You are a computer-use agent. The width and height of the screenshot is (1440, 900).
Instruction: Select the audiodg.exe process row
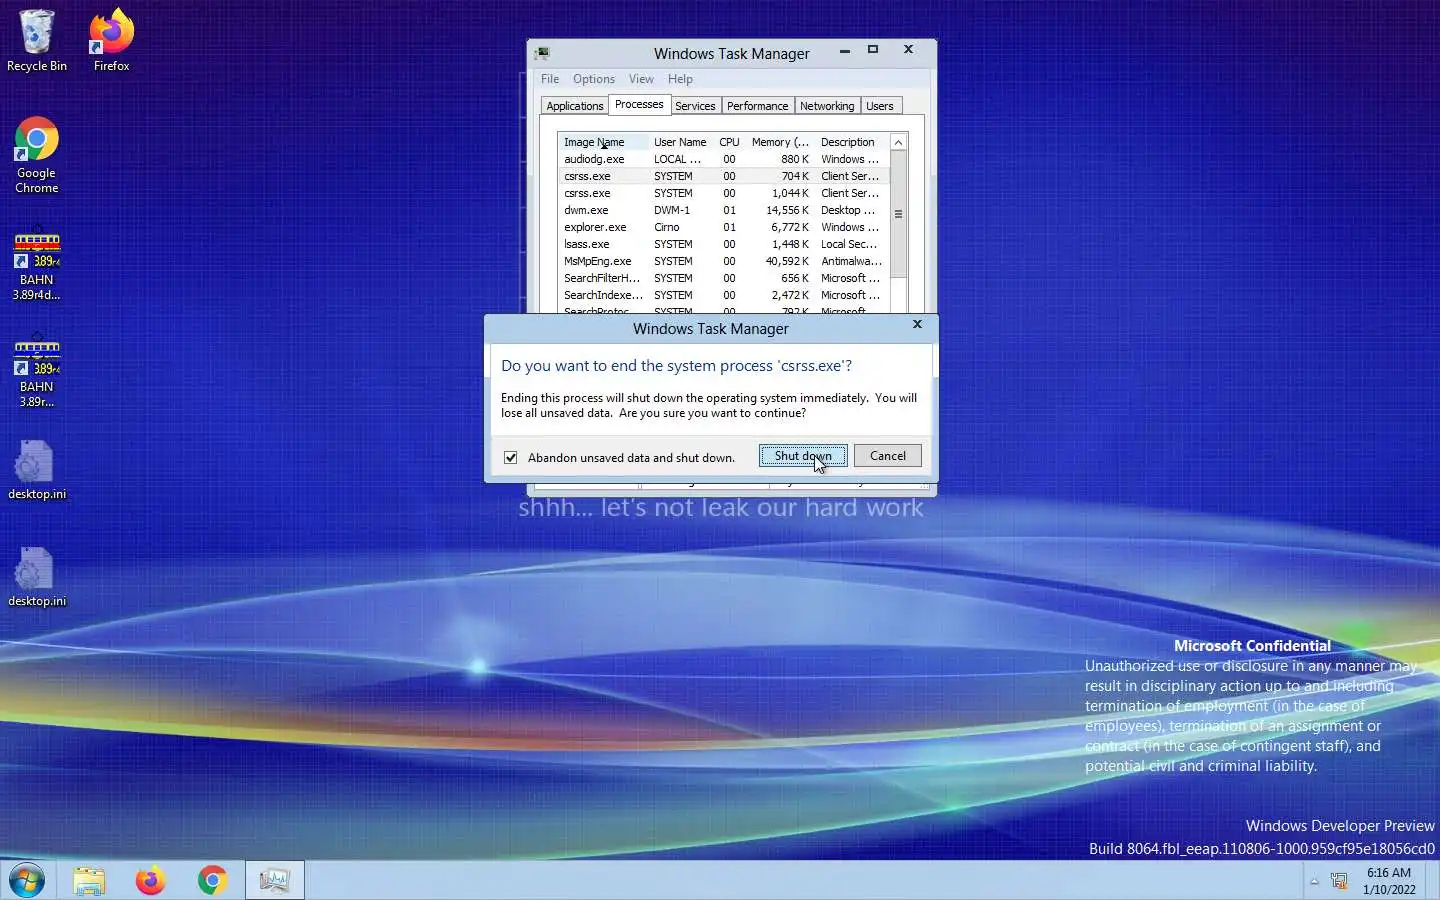[x=723, y=159]
